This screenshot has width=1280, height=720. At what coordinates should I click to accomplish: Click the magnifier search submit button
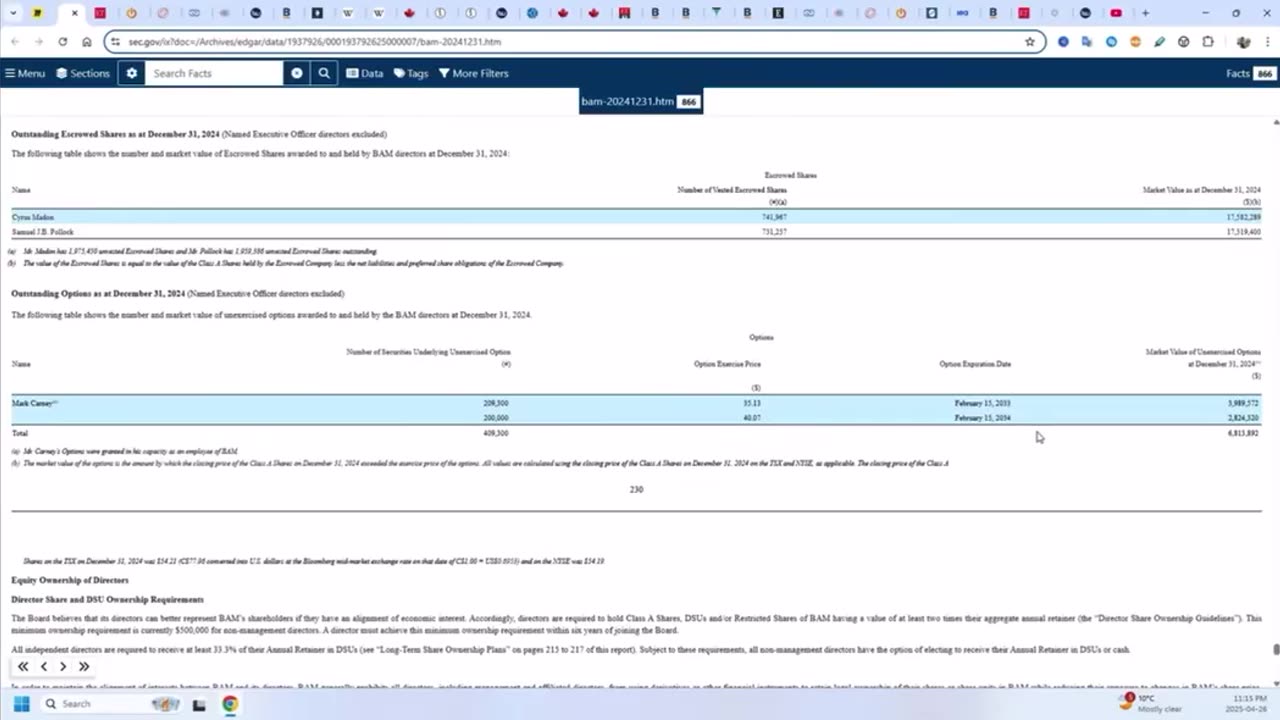coord(324,73)
